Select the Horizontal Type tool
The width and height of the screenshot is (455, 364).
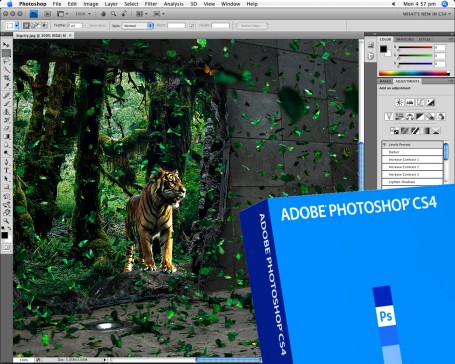point(6,170)
